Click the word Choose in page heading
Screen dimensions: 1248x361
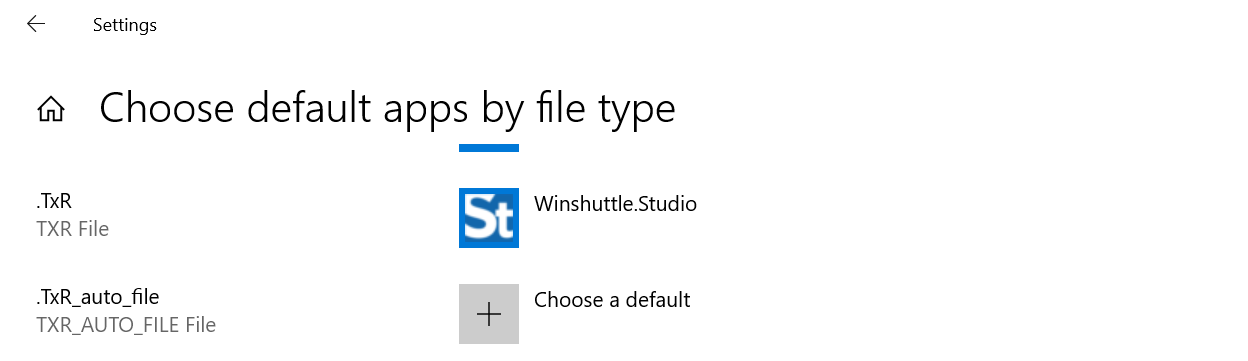pyautogui.click(x=165, y=108)
